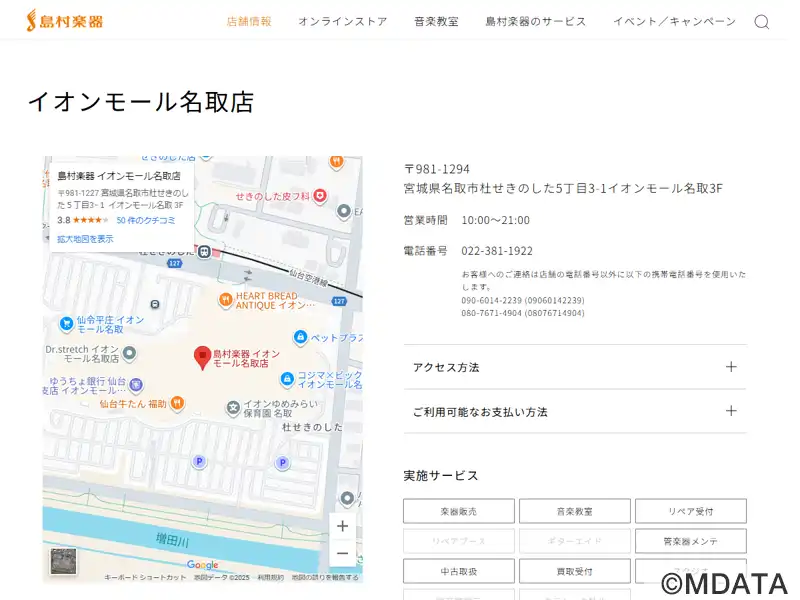The width and height of the screenshot is (800, 600).
Task: Open the 50 件のクチコミ reviews link
Action: tap(146, 220)
